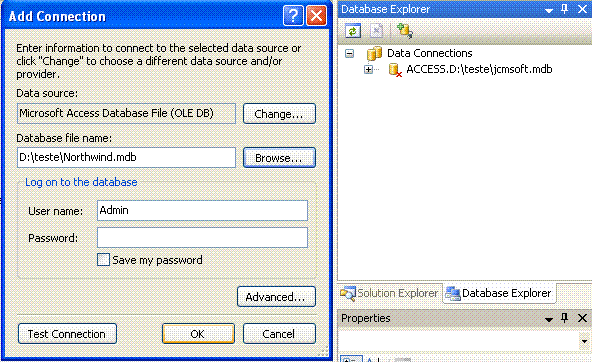This screenshot has width=592, height=362.
Task: Click the Browse button for database file
Action: pyautogui.click(x=279, y=157)
